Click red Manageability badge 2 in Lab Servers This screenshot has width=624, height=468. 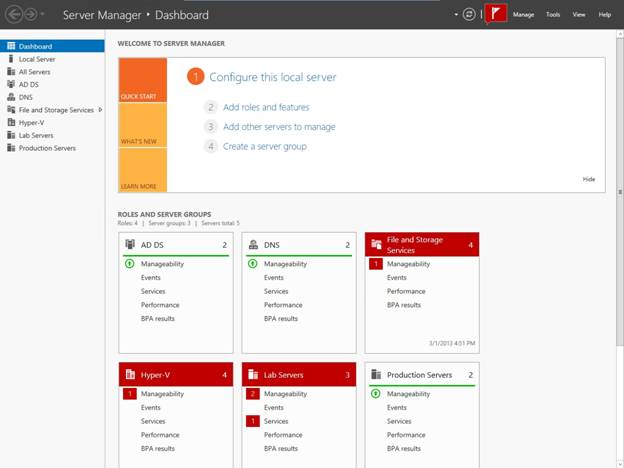click(x=253, y=394)
